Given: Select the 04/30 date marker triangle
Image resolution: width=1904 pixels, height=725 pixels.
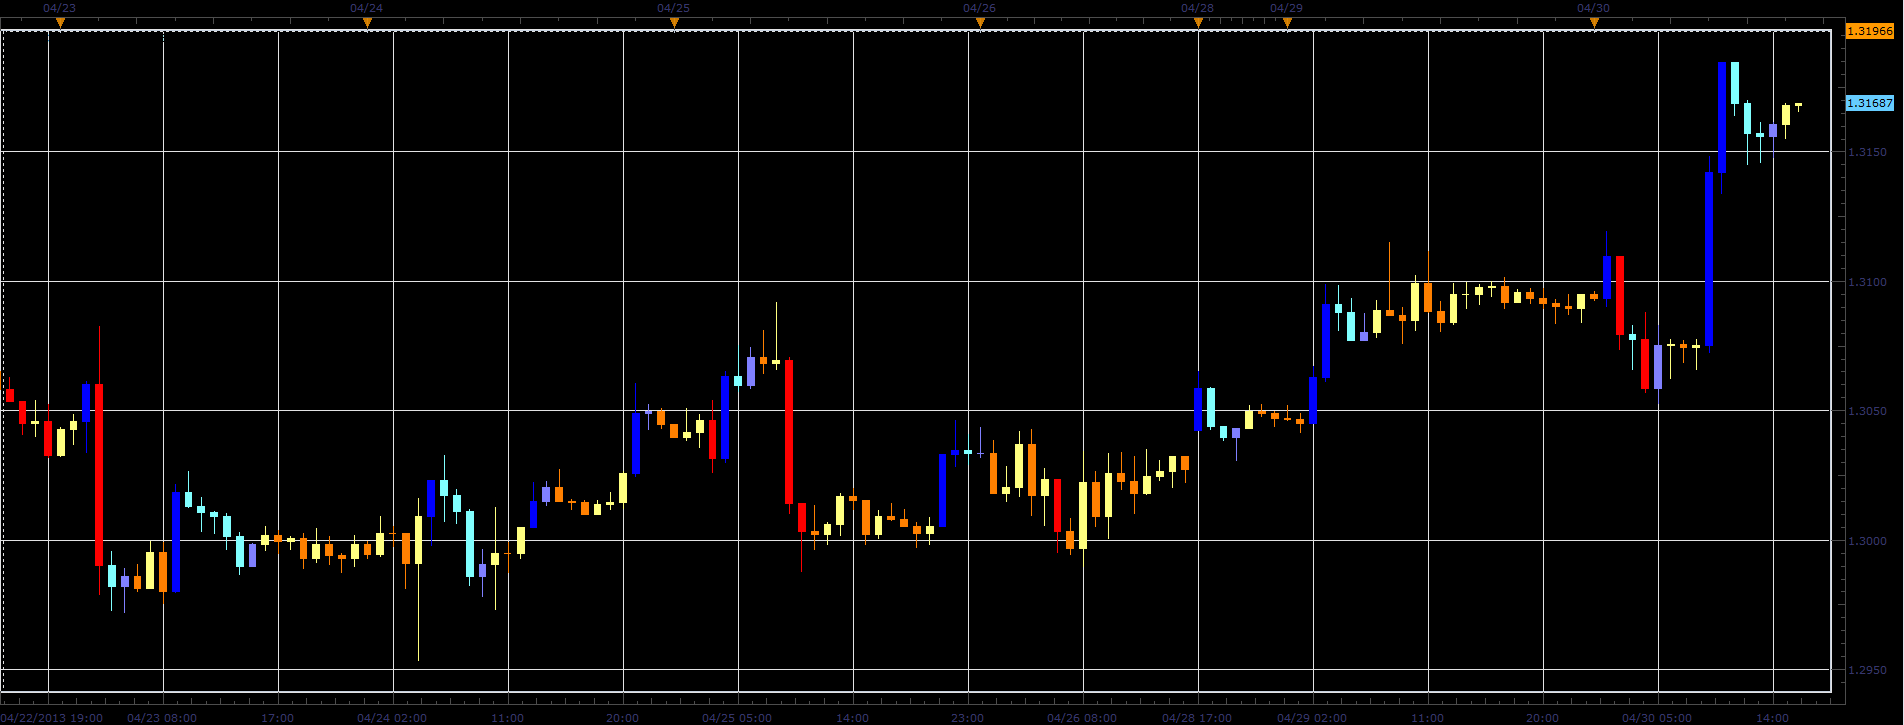Looking at the screenshot, I should pyautogui.click(x=1594, y=23).
